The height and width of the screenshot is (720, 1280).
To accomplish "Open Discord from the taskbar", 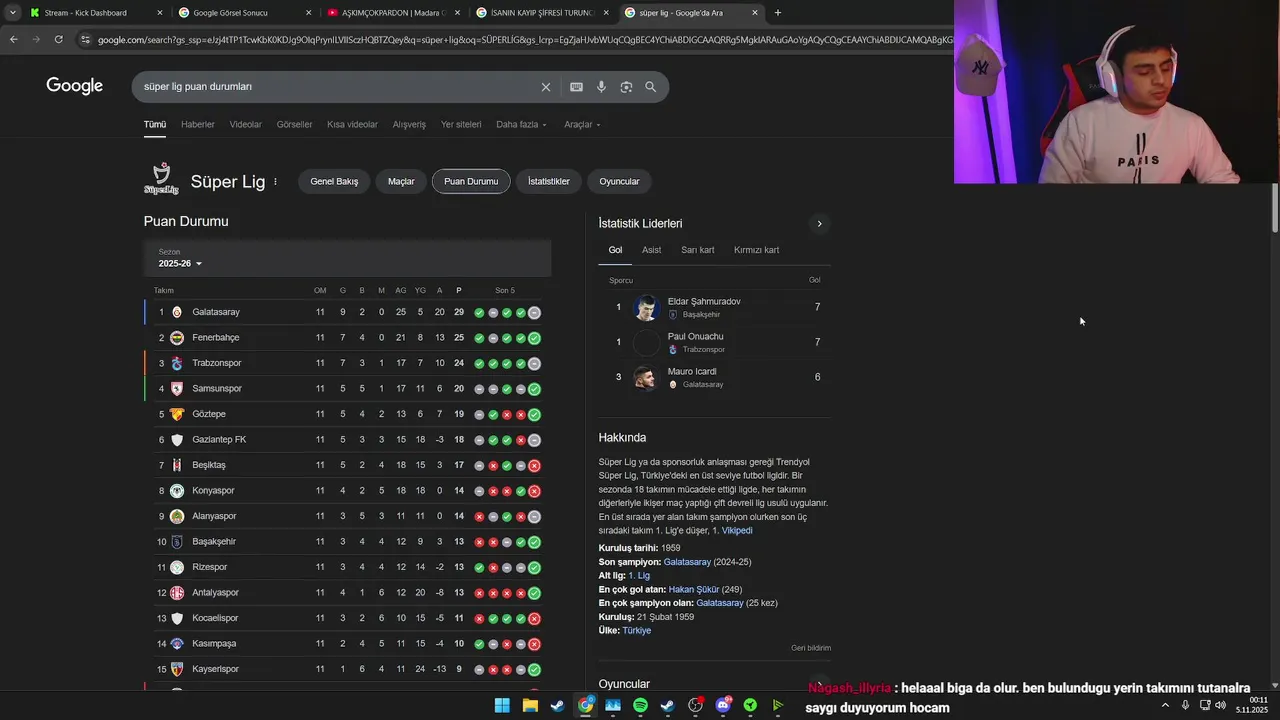I will tap(723, 706).
